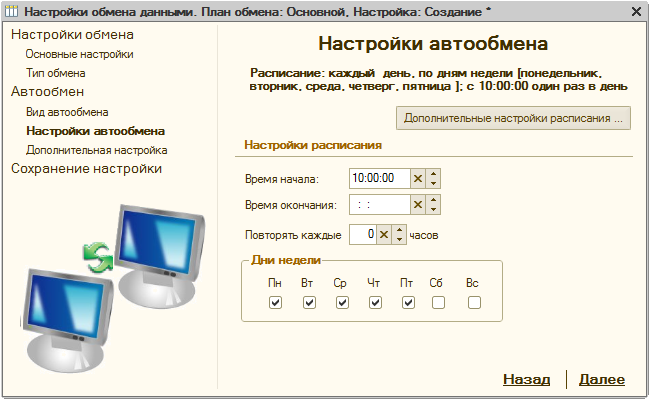Increase Повторять каждые hours with up arrow
This screenshot has height=399, width=649.
coord(399,230)
